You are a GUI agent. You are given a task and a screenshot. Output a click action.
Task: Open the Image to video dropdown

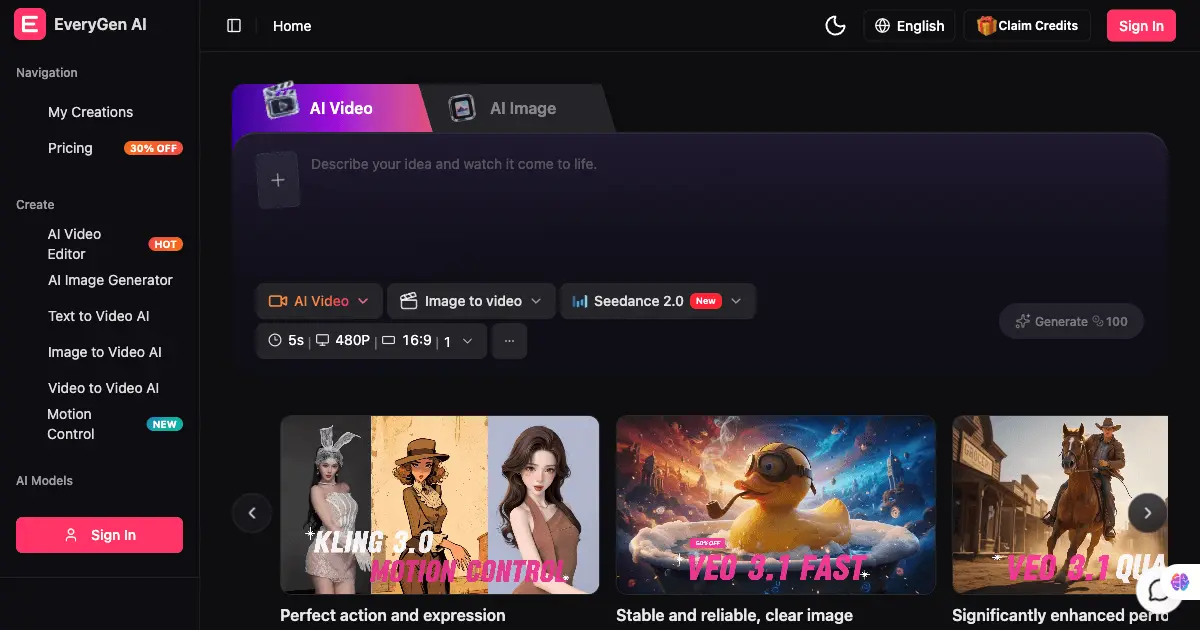471,301
